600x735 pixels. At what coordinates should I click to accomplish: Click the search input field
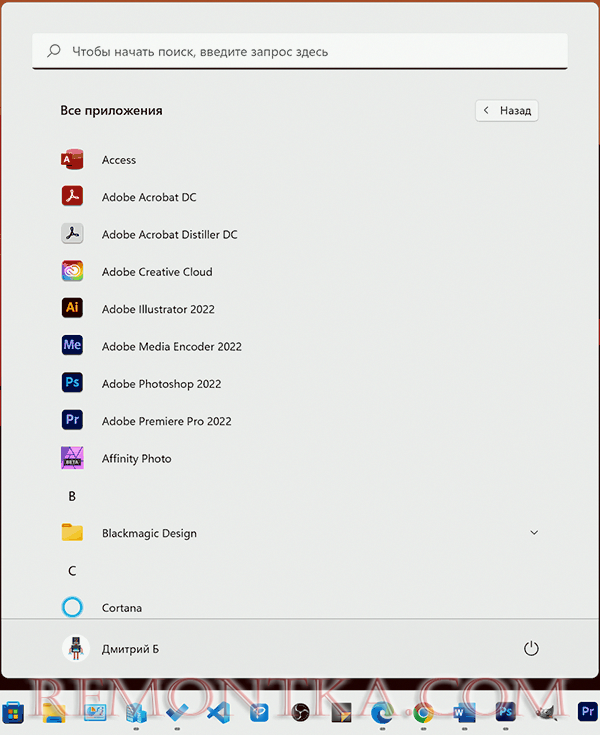tap(300, 51)
